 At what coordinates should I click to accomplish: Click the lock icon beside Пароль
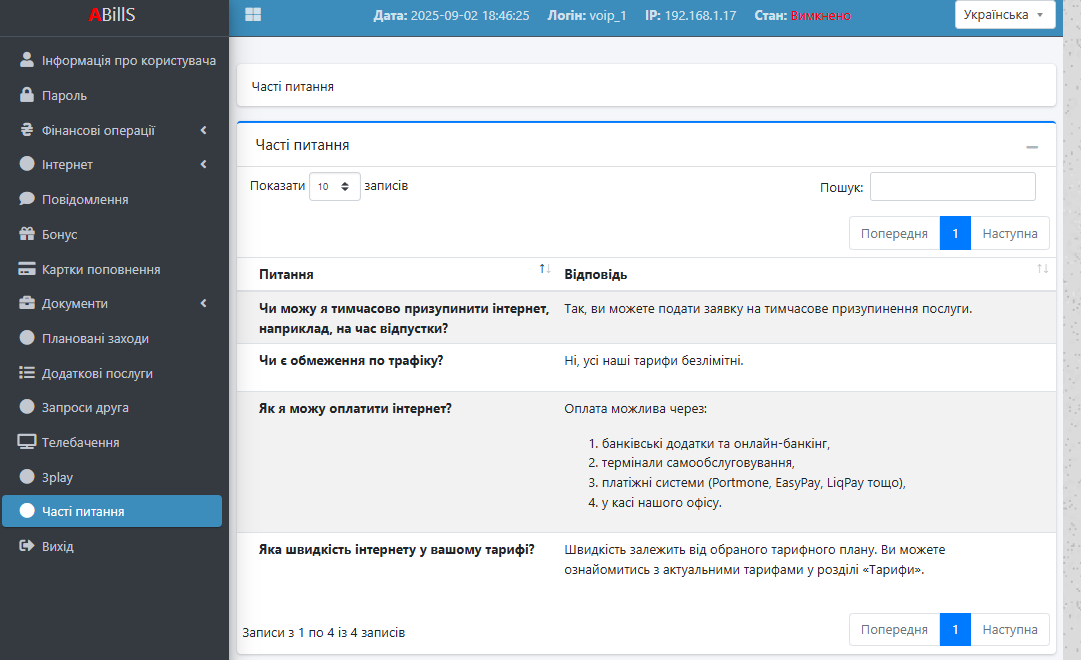[x=27, y=95]
